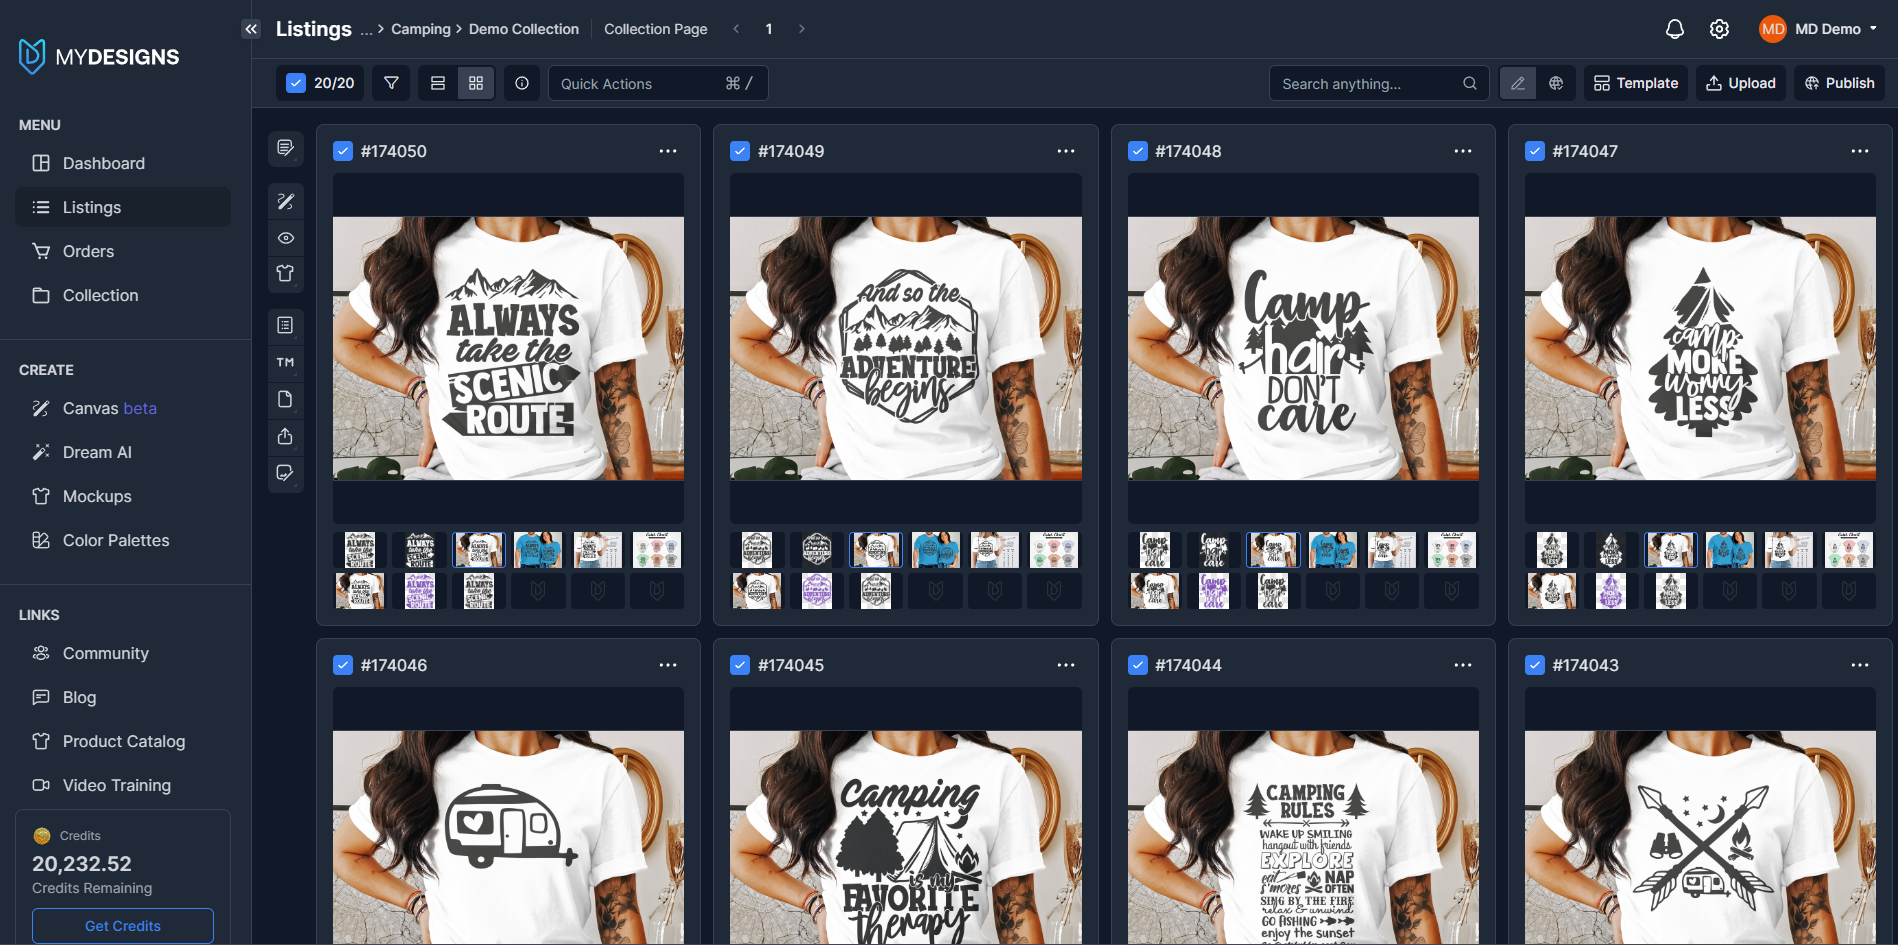
Task: Expand the options menu on listing #174050
Action: pos(668,151)
